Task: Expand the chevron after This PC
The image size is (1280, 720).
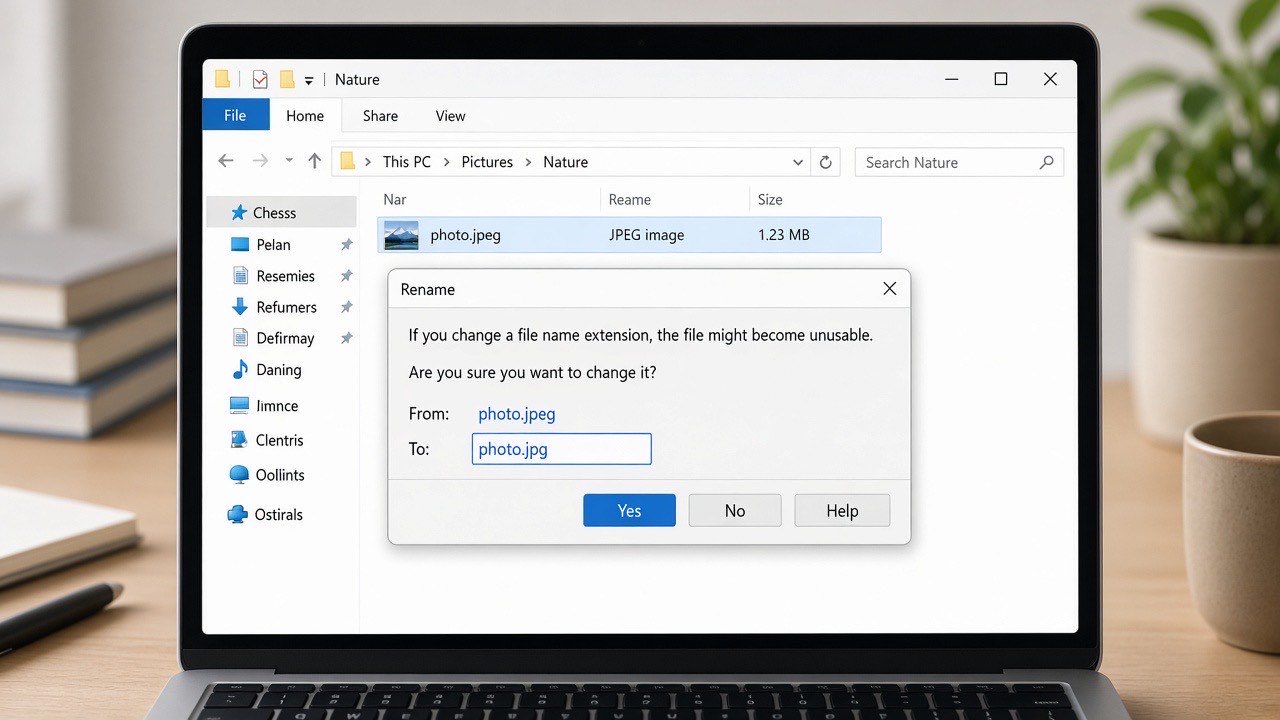Action: pyautogui.click(x=446, y=162)
